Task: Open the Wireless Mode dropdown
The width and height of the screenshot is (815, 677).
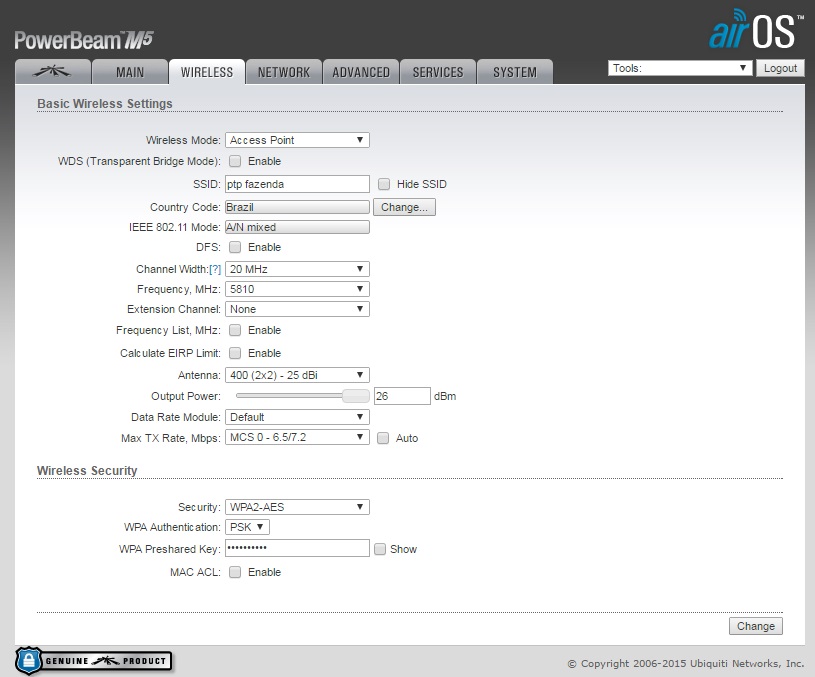Action: pos(297,140)
